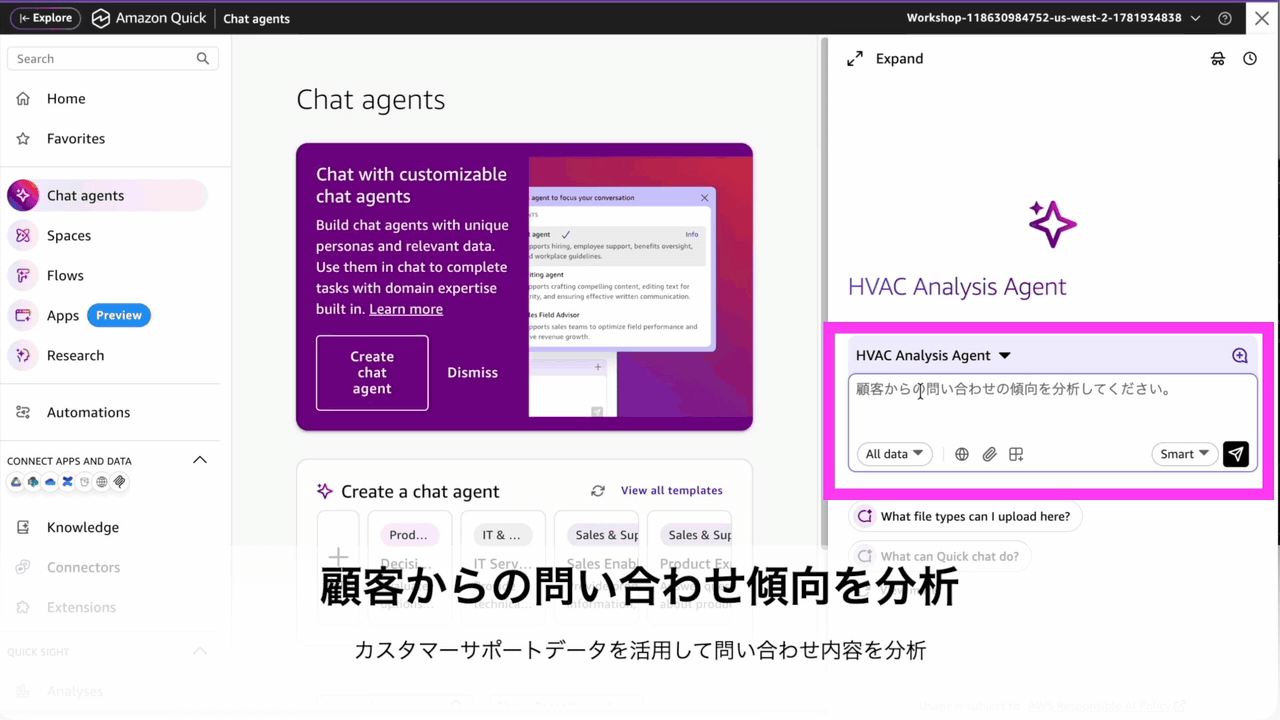Click the coiled connector icon after the globe
The image size is (1280, 720).
119,482
